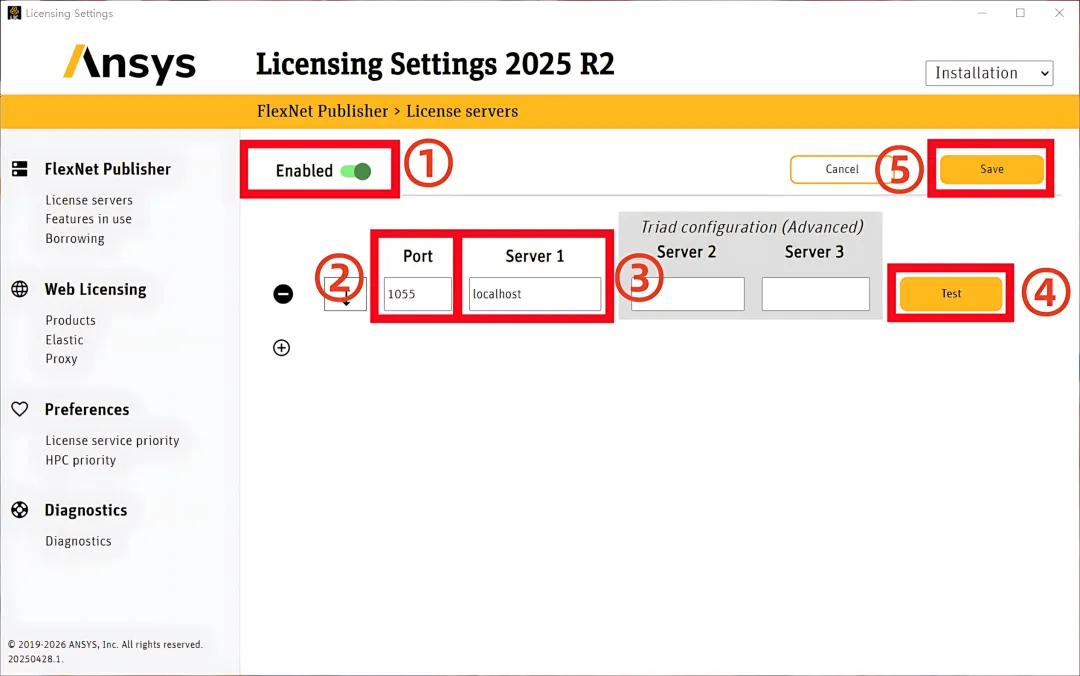Maximize the Licensing Settings window
This screenshot has height=676, width=1080.
1021,13
